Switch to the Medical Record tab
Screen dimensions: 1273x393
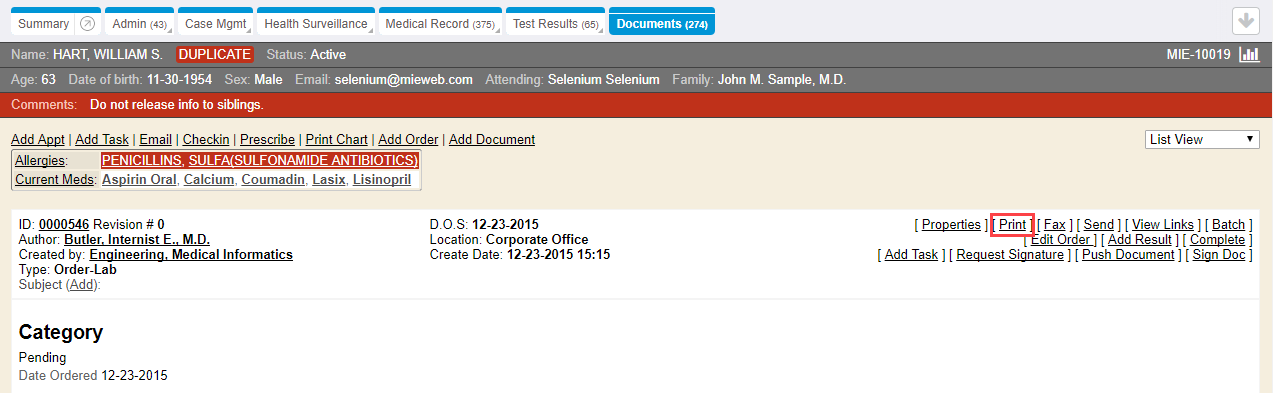tap(439, 23)
